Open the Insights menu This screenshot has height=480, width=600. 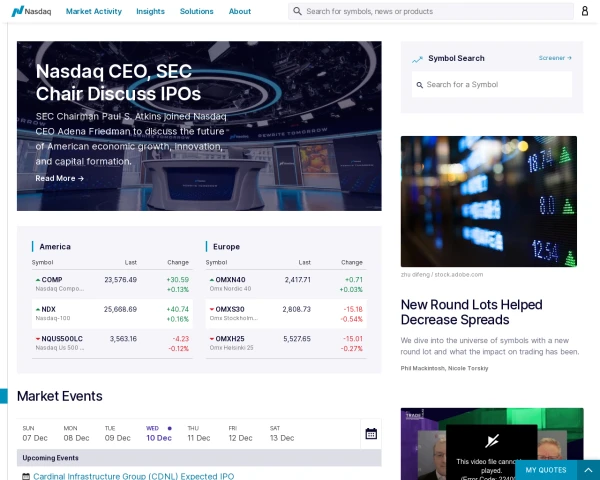(x=151, y=11)
